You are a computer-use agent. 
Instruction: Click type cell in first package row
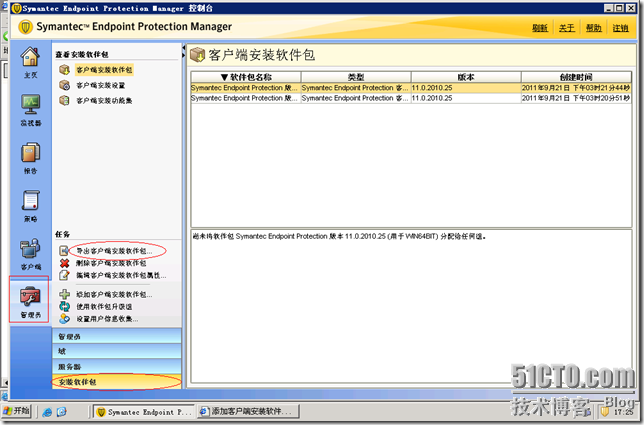click(356, 88)
